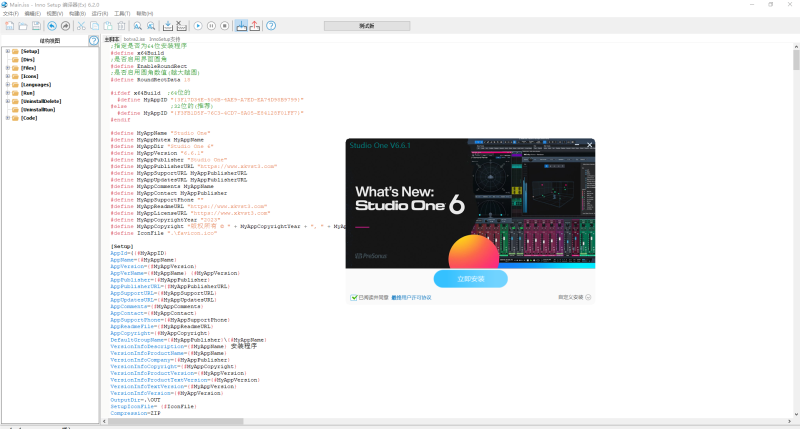Screen dimensions: 800x429
Task: Copy selection using the toolbar copy icon
Action: [94, 26]
